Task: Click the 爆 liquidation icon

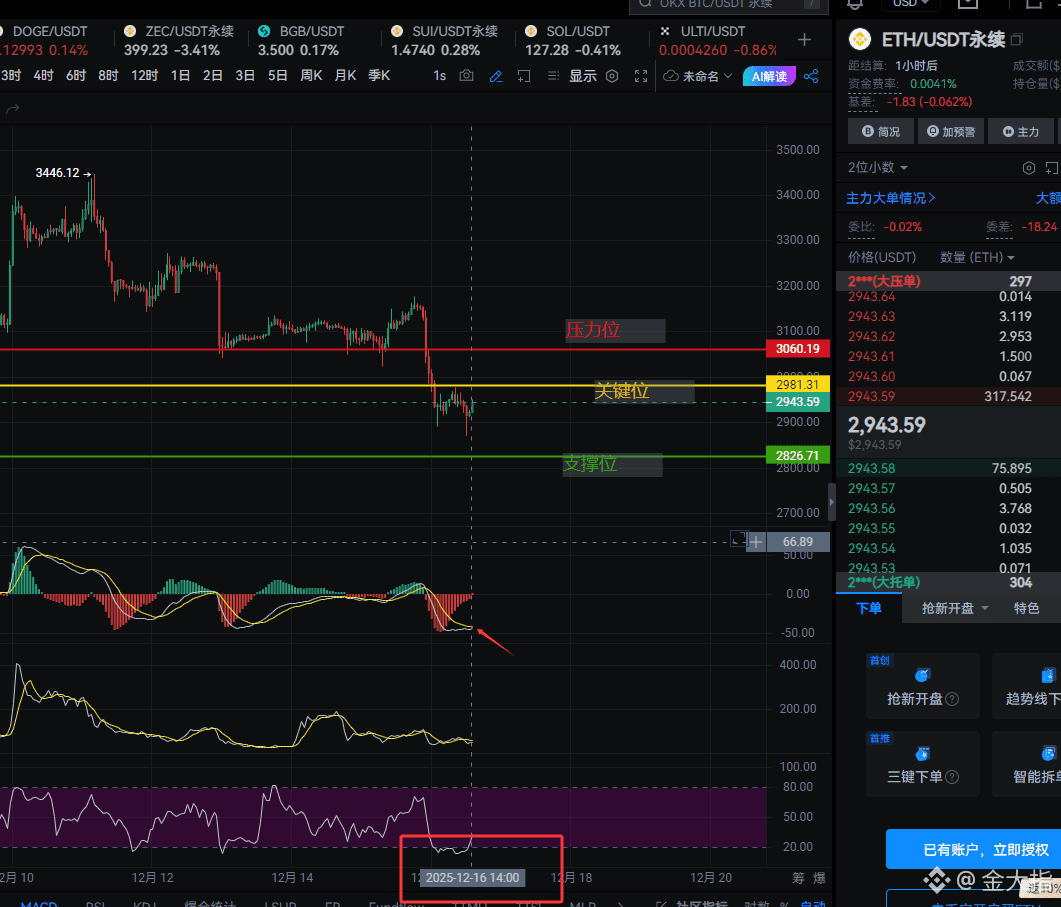Action: (819, 878)
